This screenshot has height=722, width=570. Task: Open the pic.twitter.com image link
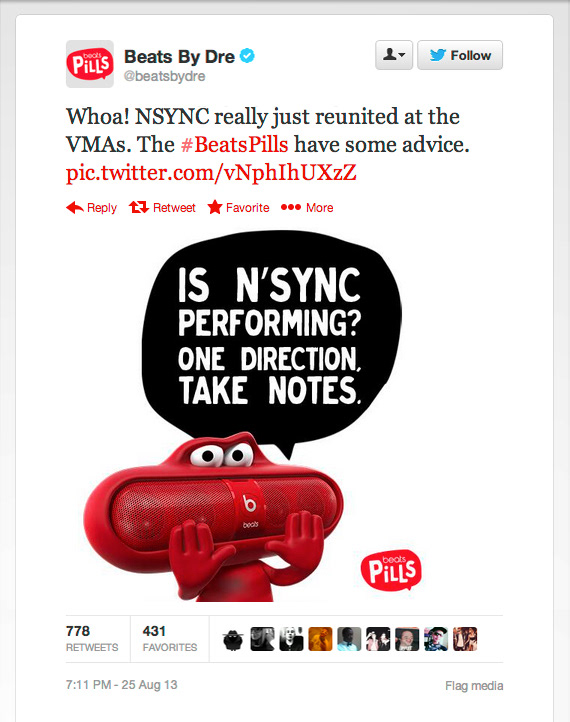pyautogui.click(x=211, y=173)
